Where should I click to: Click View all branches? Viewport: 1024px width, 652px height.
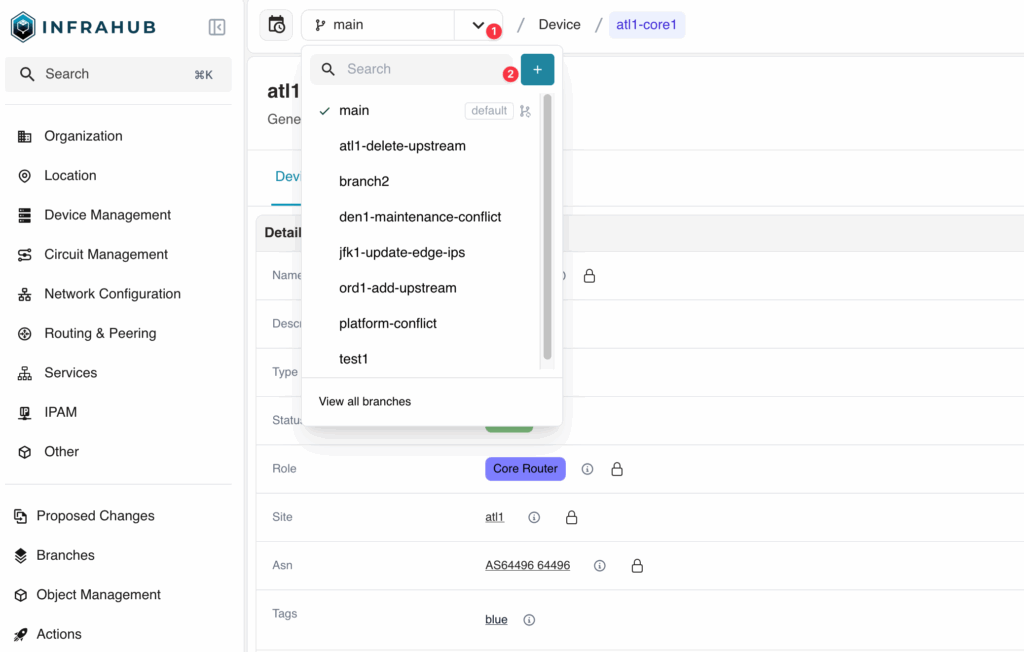click(x=364, y=401)
